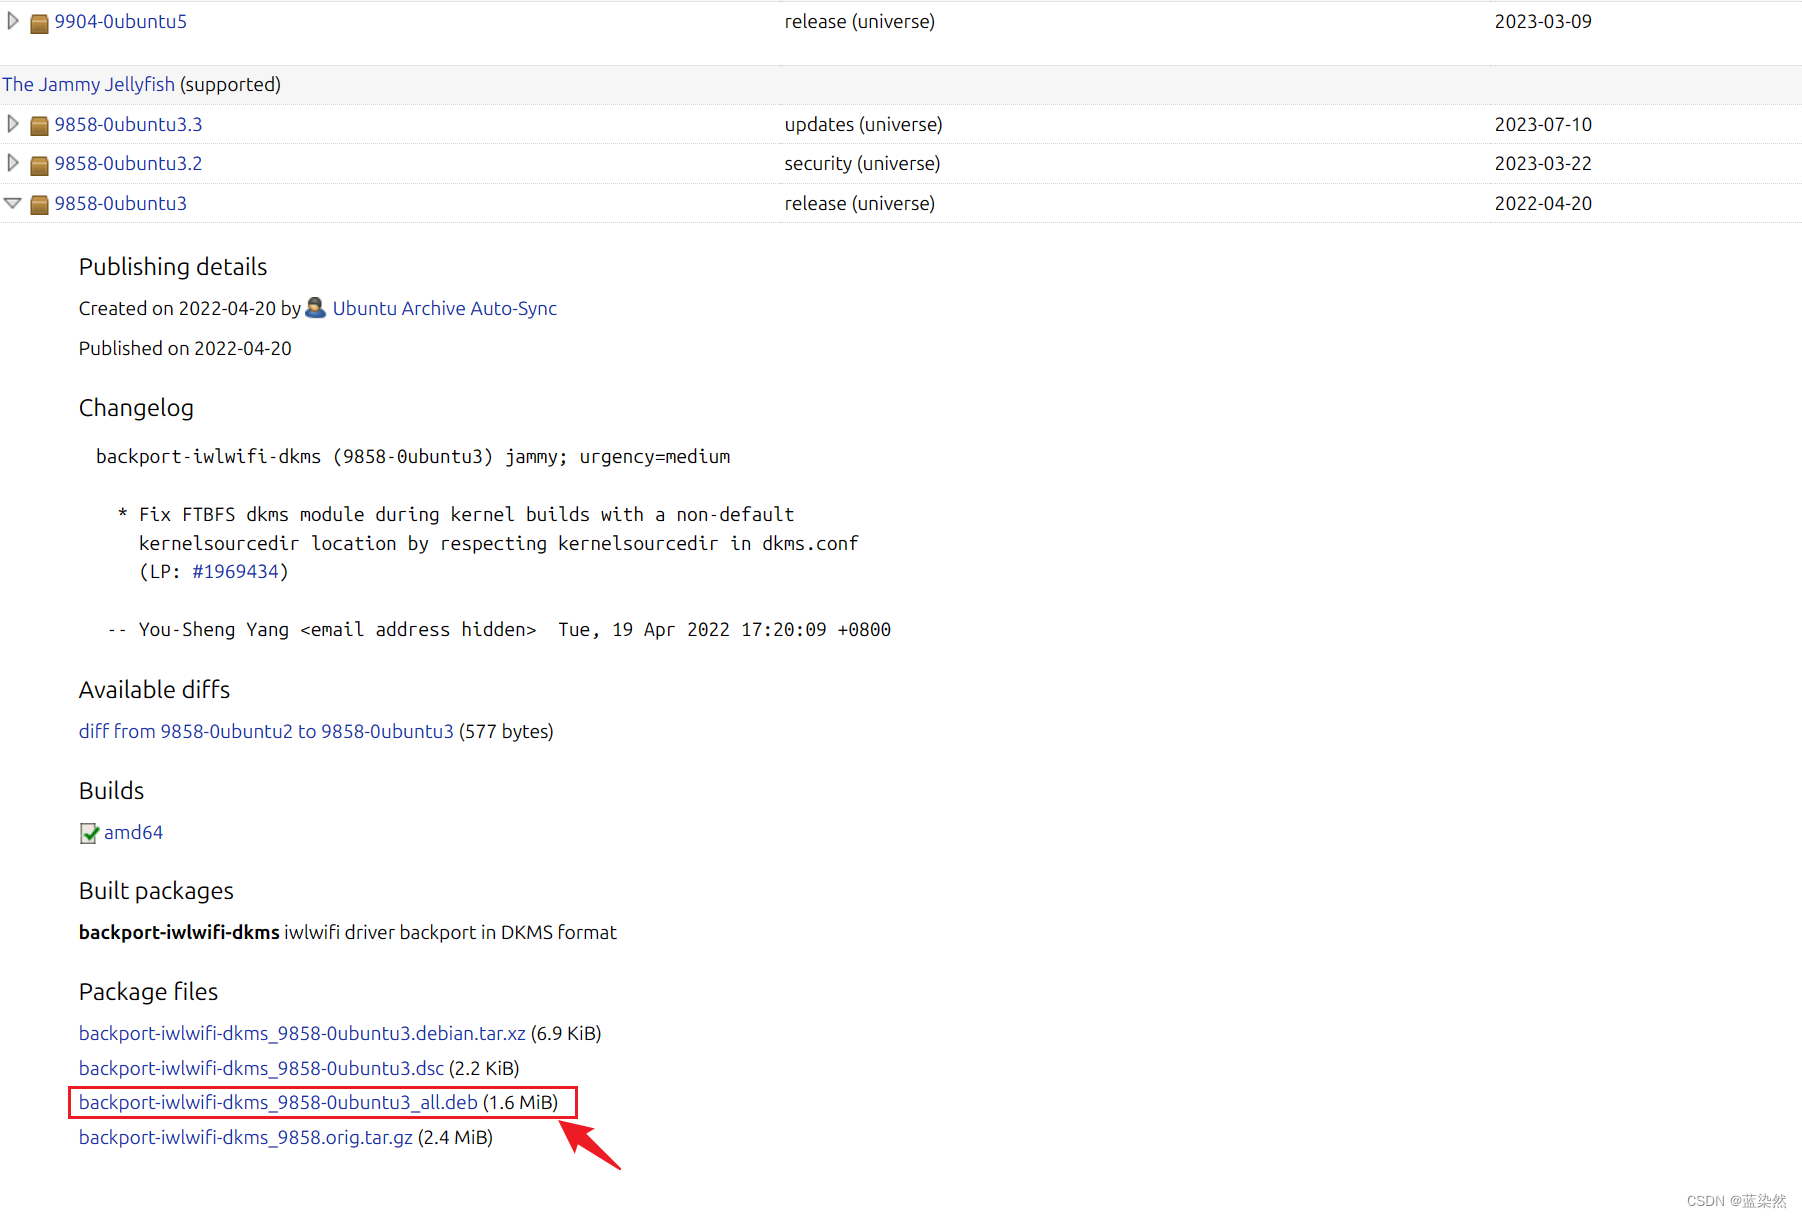Click package icon beside 9858-0ubuntu3.2
The image size is (1802, 1218).
coord(39,165)
